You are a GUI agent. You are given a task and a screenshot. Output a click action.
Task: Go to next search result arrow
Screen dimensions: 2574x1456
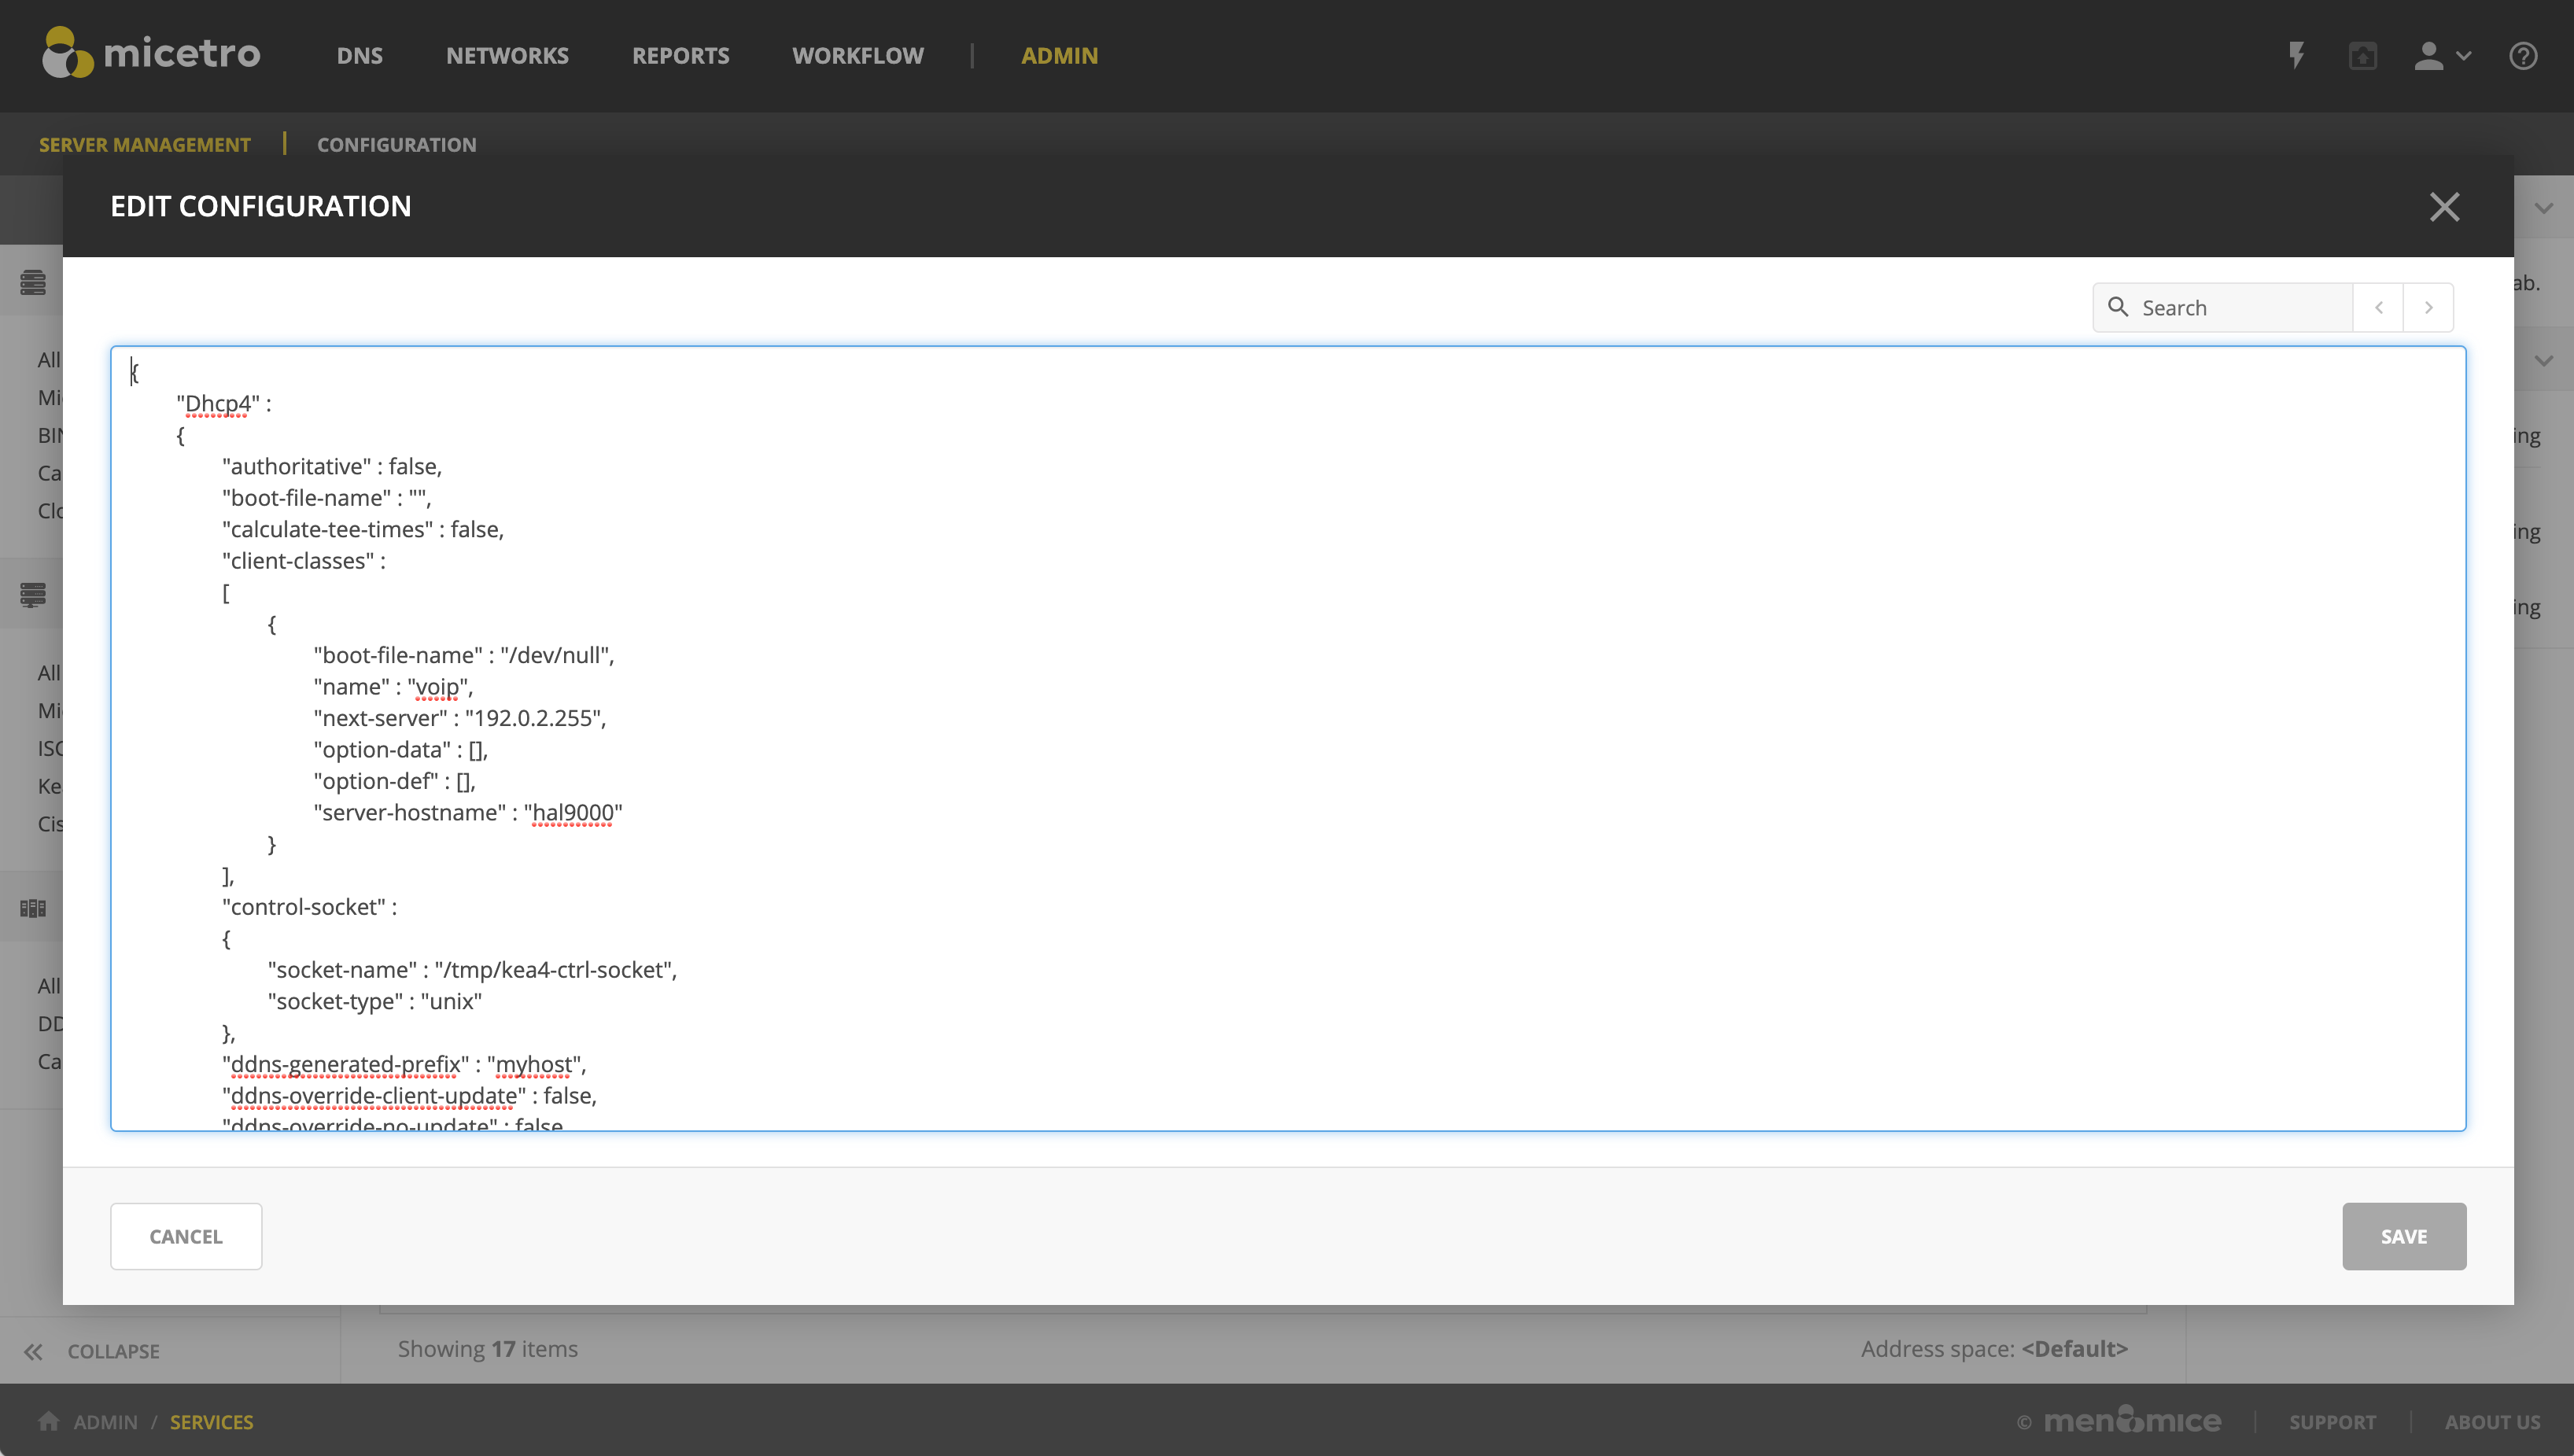pyautogui.click(x=2428, y=308)
